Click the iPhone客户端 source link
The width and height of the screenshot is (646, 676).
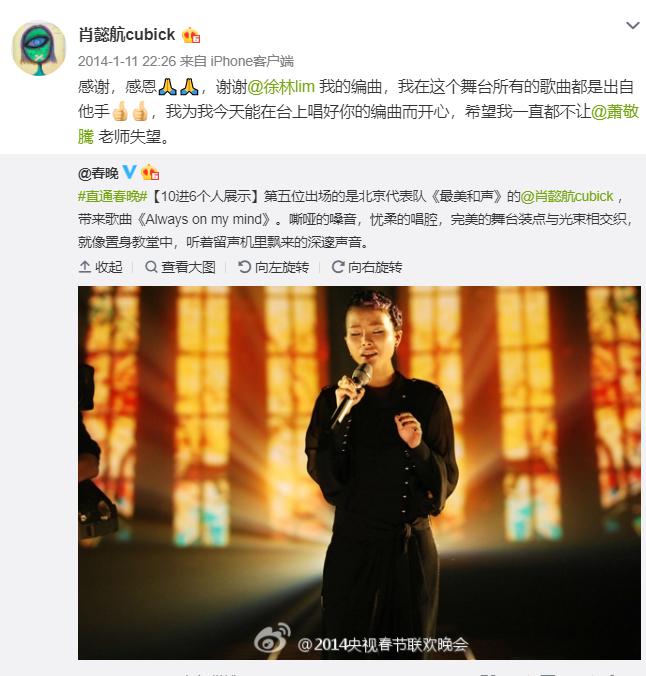point(252,61)
